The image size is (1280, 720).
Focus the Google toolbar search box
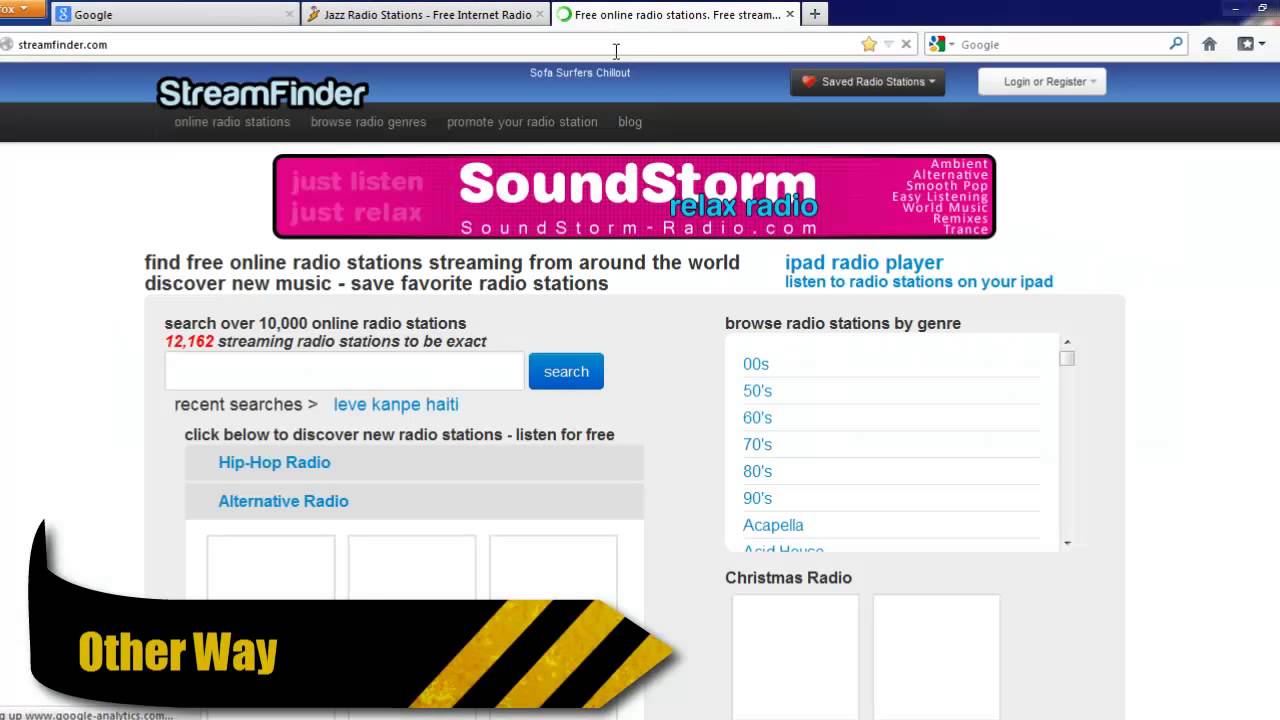click(1062, 44)
